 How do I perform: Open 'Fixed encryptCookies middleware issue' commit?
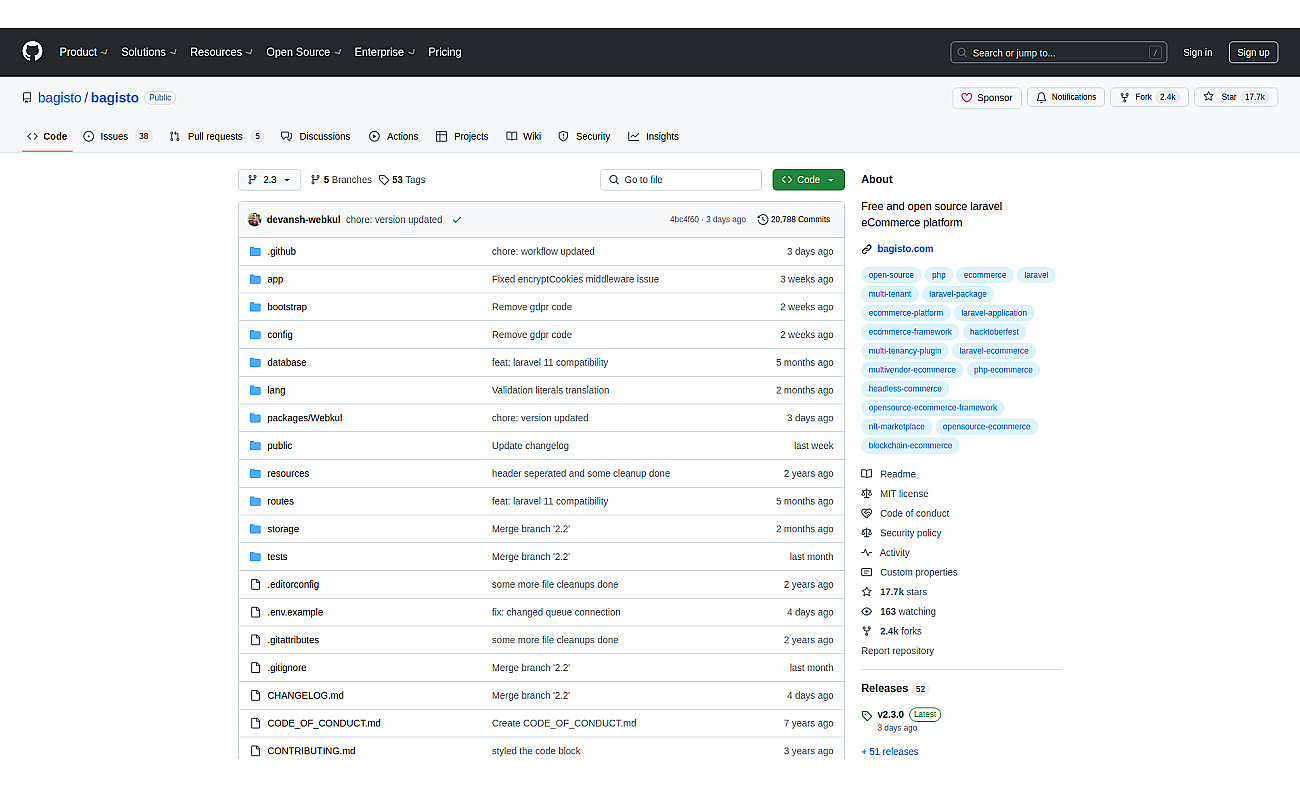coord(575,279)
